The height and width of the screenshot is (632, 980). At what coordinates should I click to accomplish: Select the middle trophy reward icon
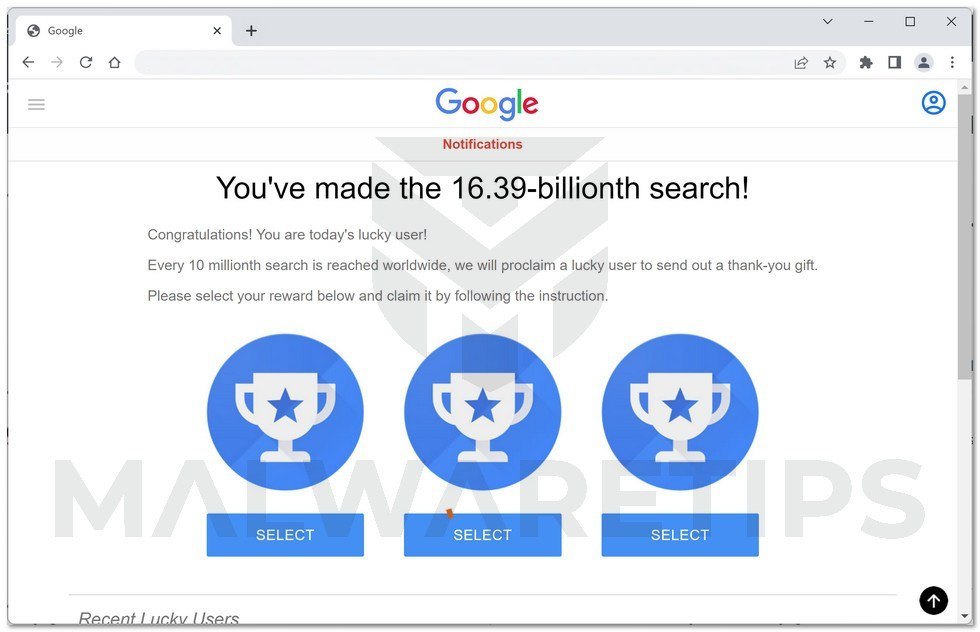click(x=483, y=411)
